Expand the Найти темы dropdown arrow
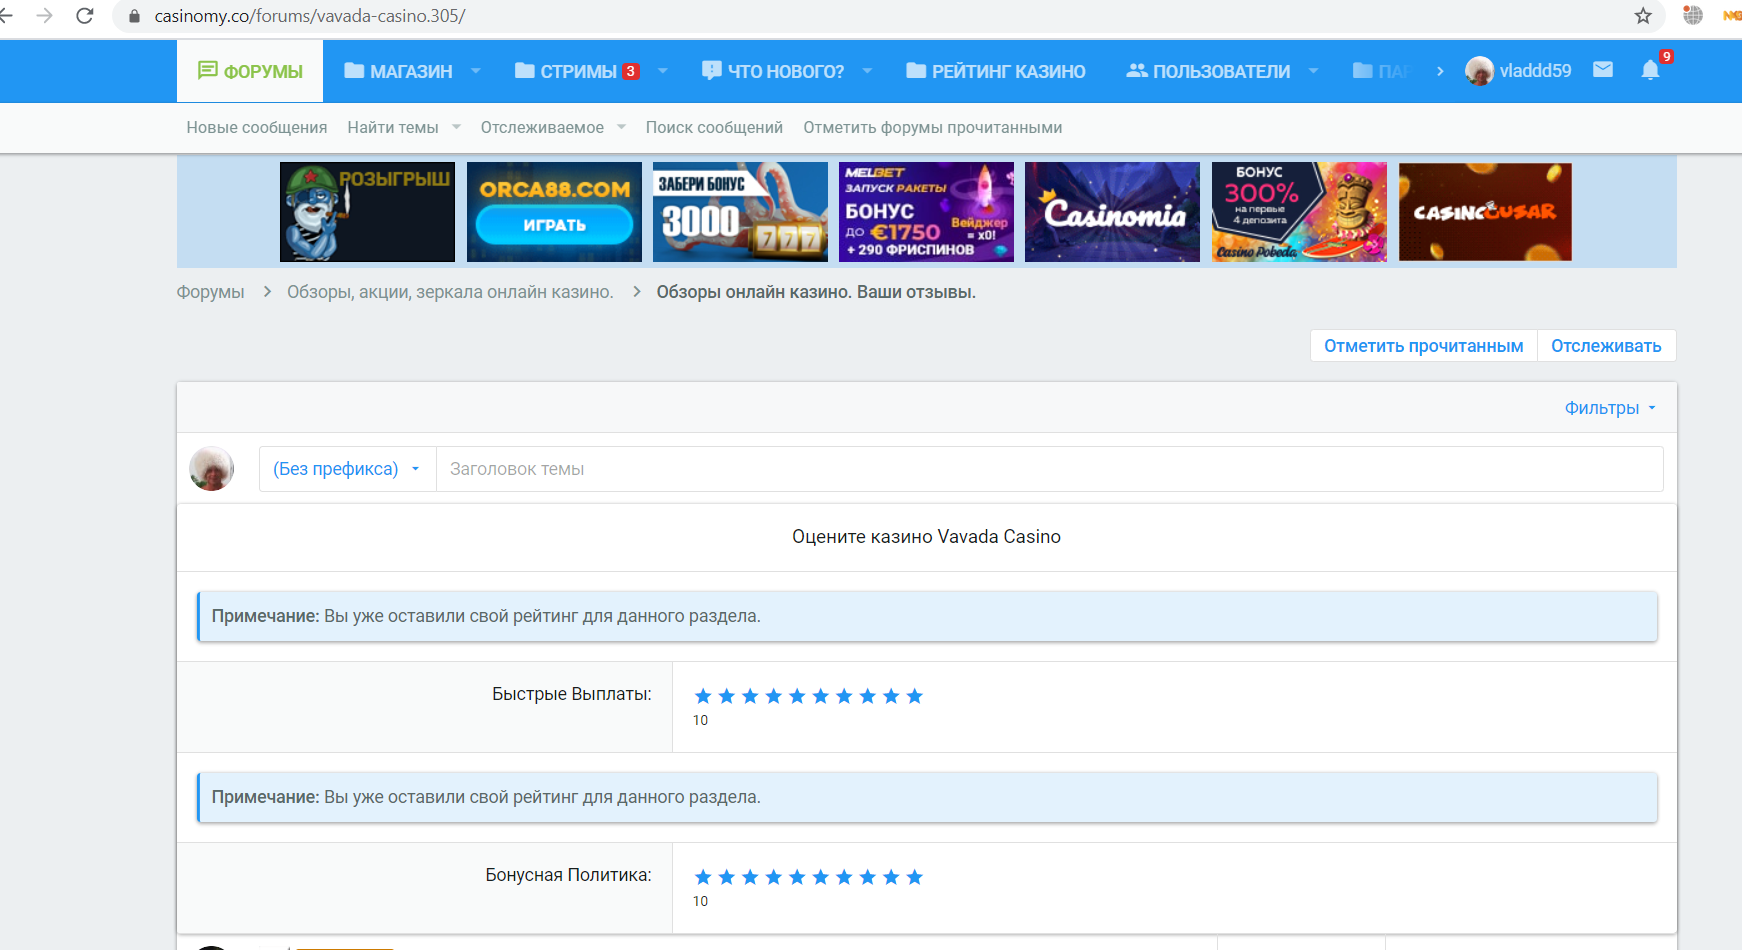The width and height of the screenshot is (1742, 950). click(456, 127)
